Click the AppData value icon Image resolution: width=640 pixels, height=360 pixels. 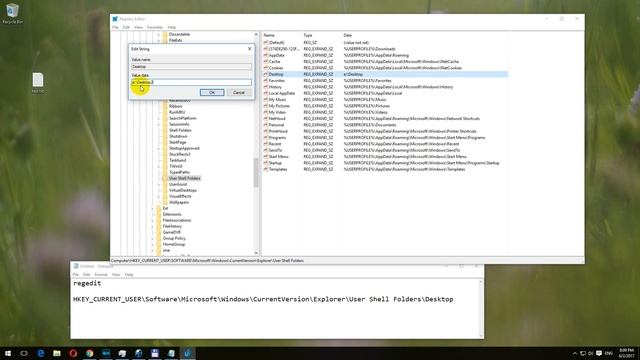point(266,55)
